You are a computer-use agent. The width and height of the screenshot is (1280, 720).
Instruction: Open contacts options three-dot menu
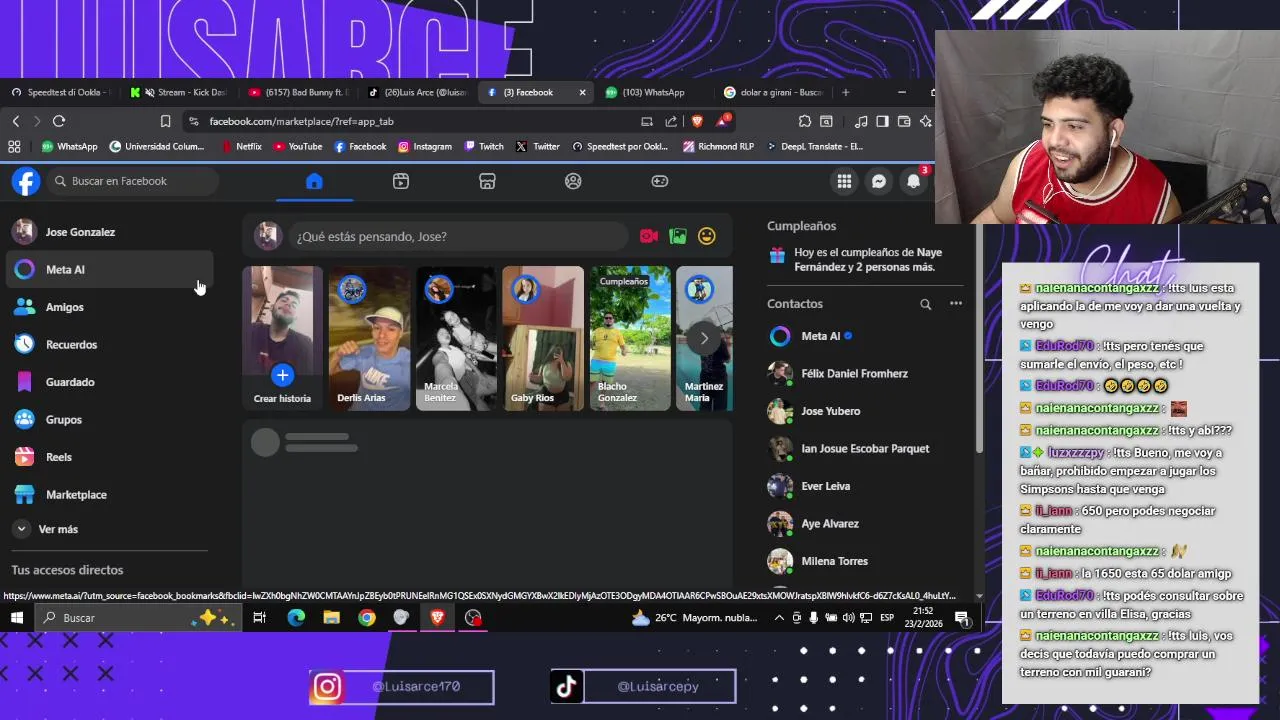coord(956,304)
